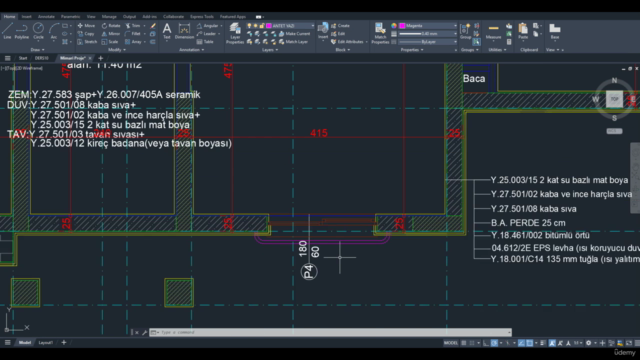Activate the Copy command
The width and height of the screenshot is (640, 360).
86,34
